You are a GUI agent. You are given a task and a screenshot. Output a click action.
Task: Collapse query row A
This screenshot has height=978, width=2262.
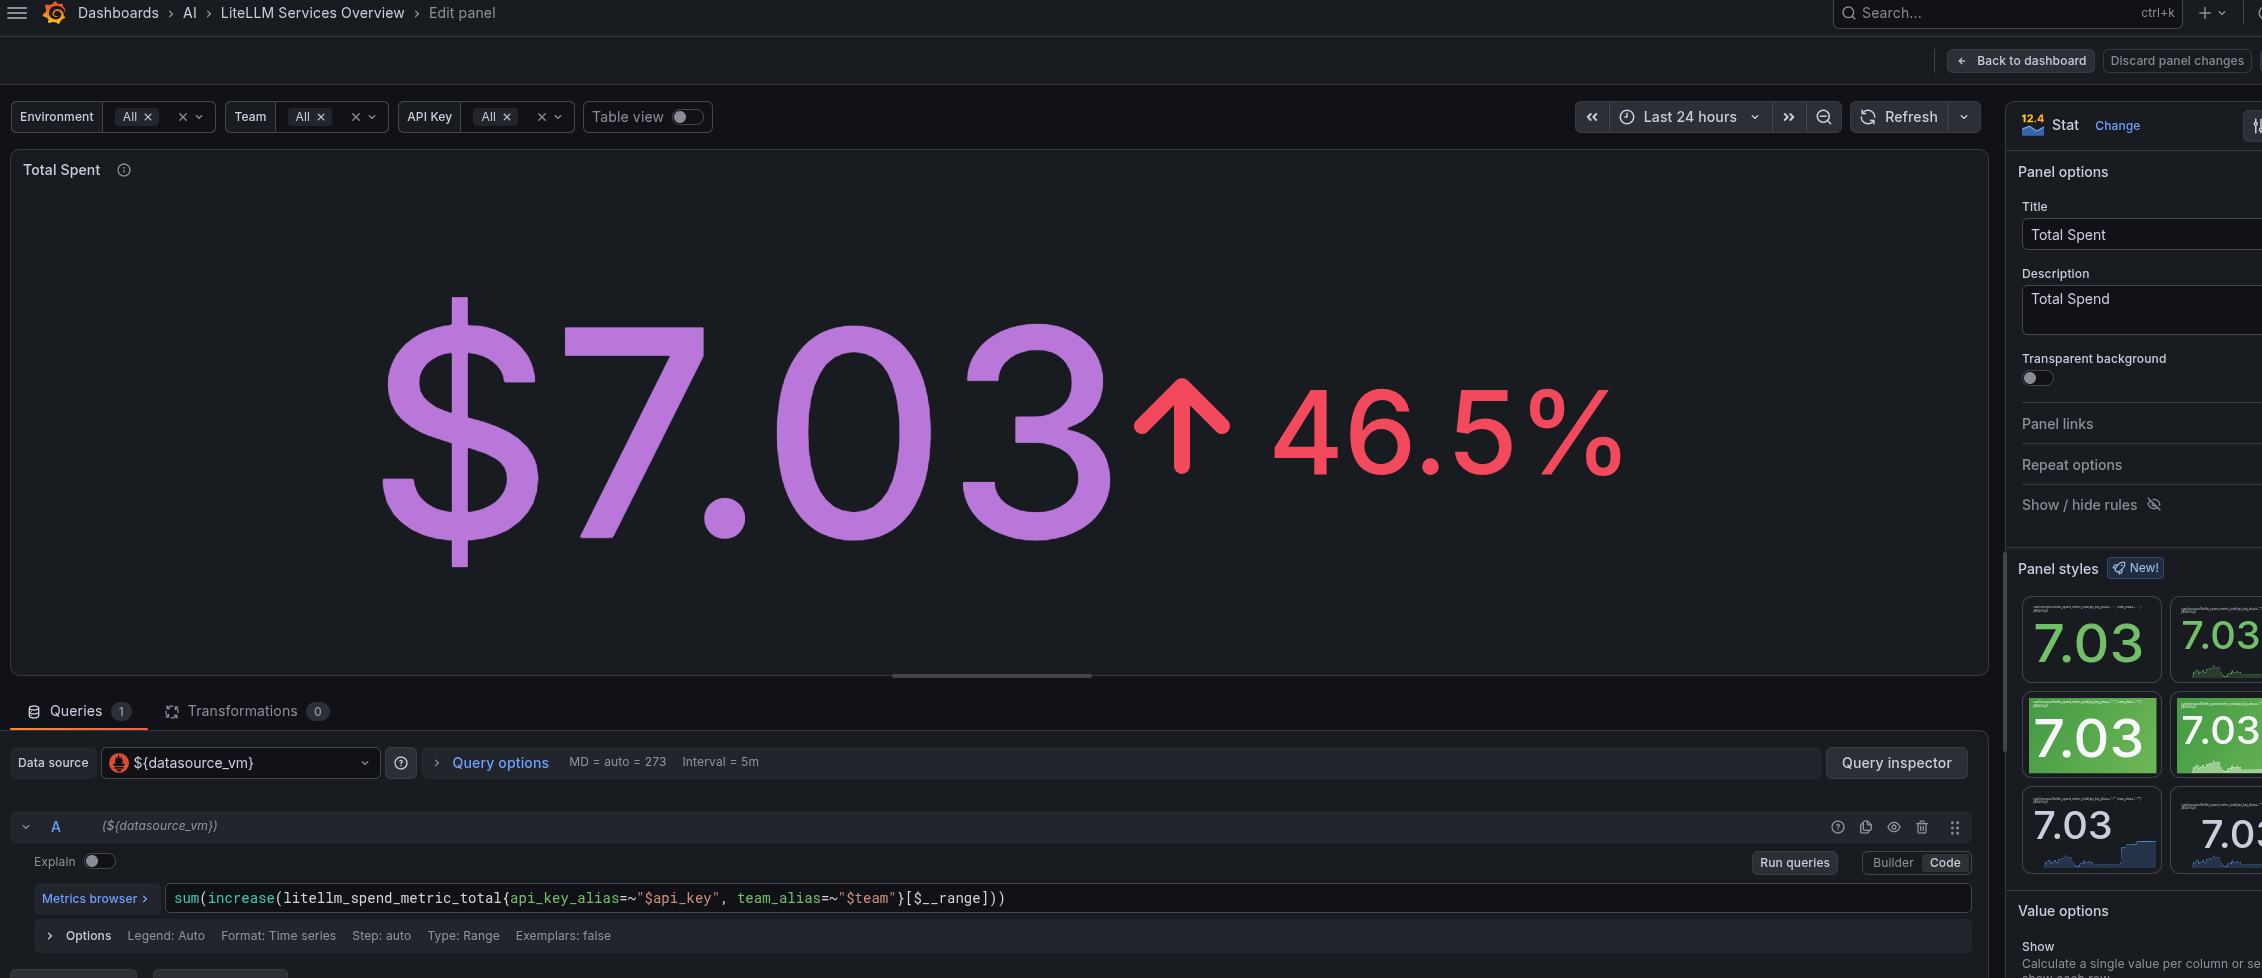(x=26, y=827)
